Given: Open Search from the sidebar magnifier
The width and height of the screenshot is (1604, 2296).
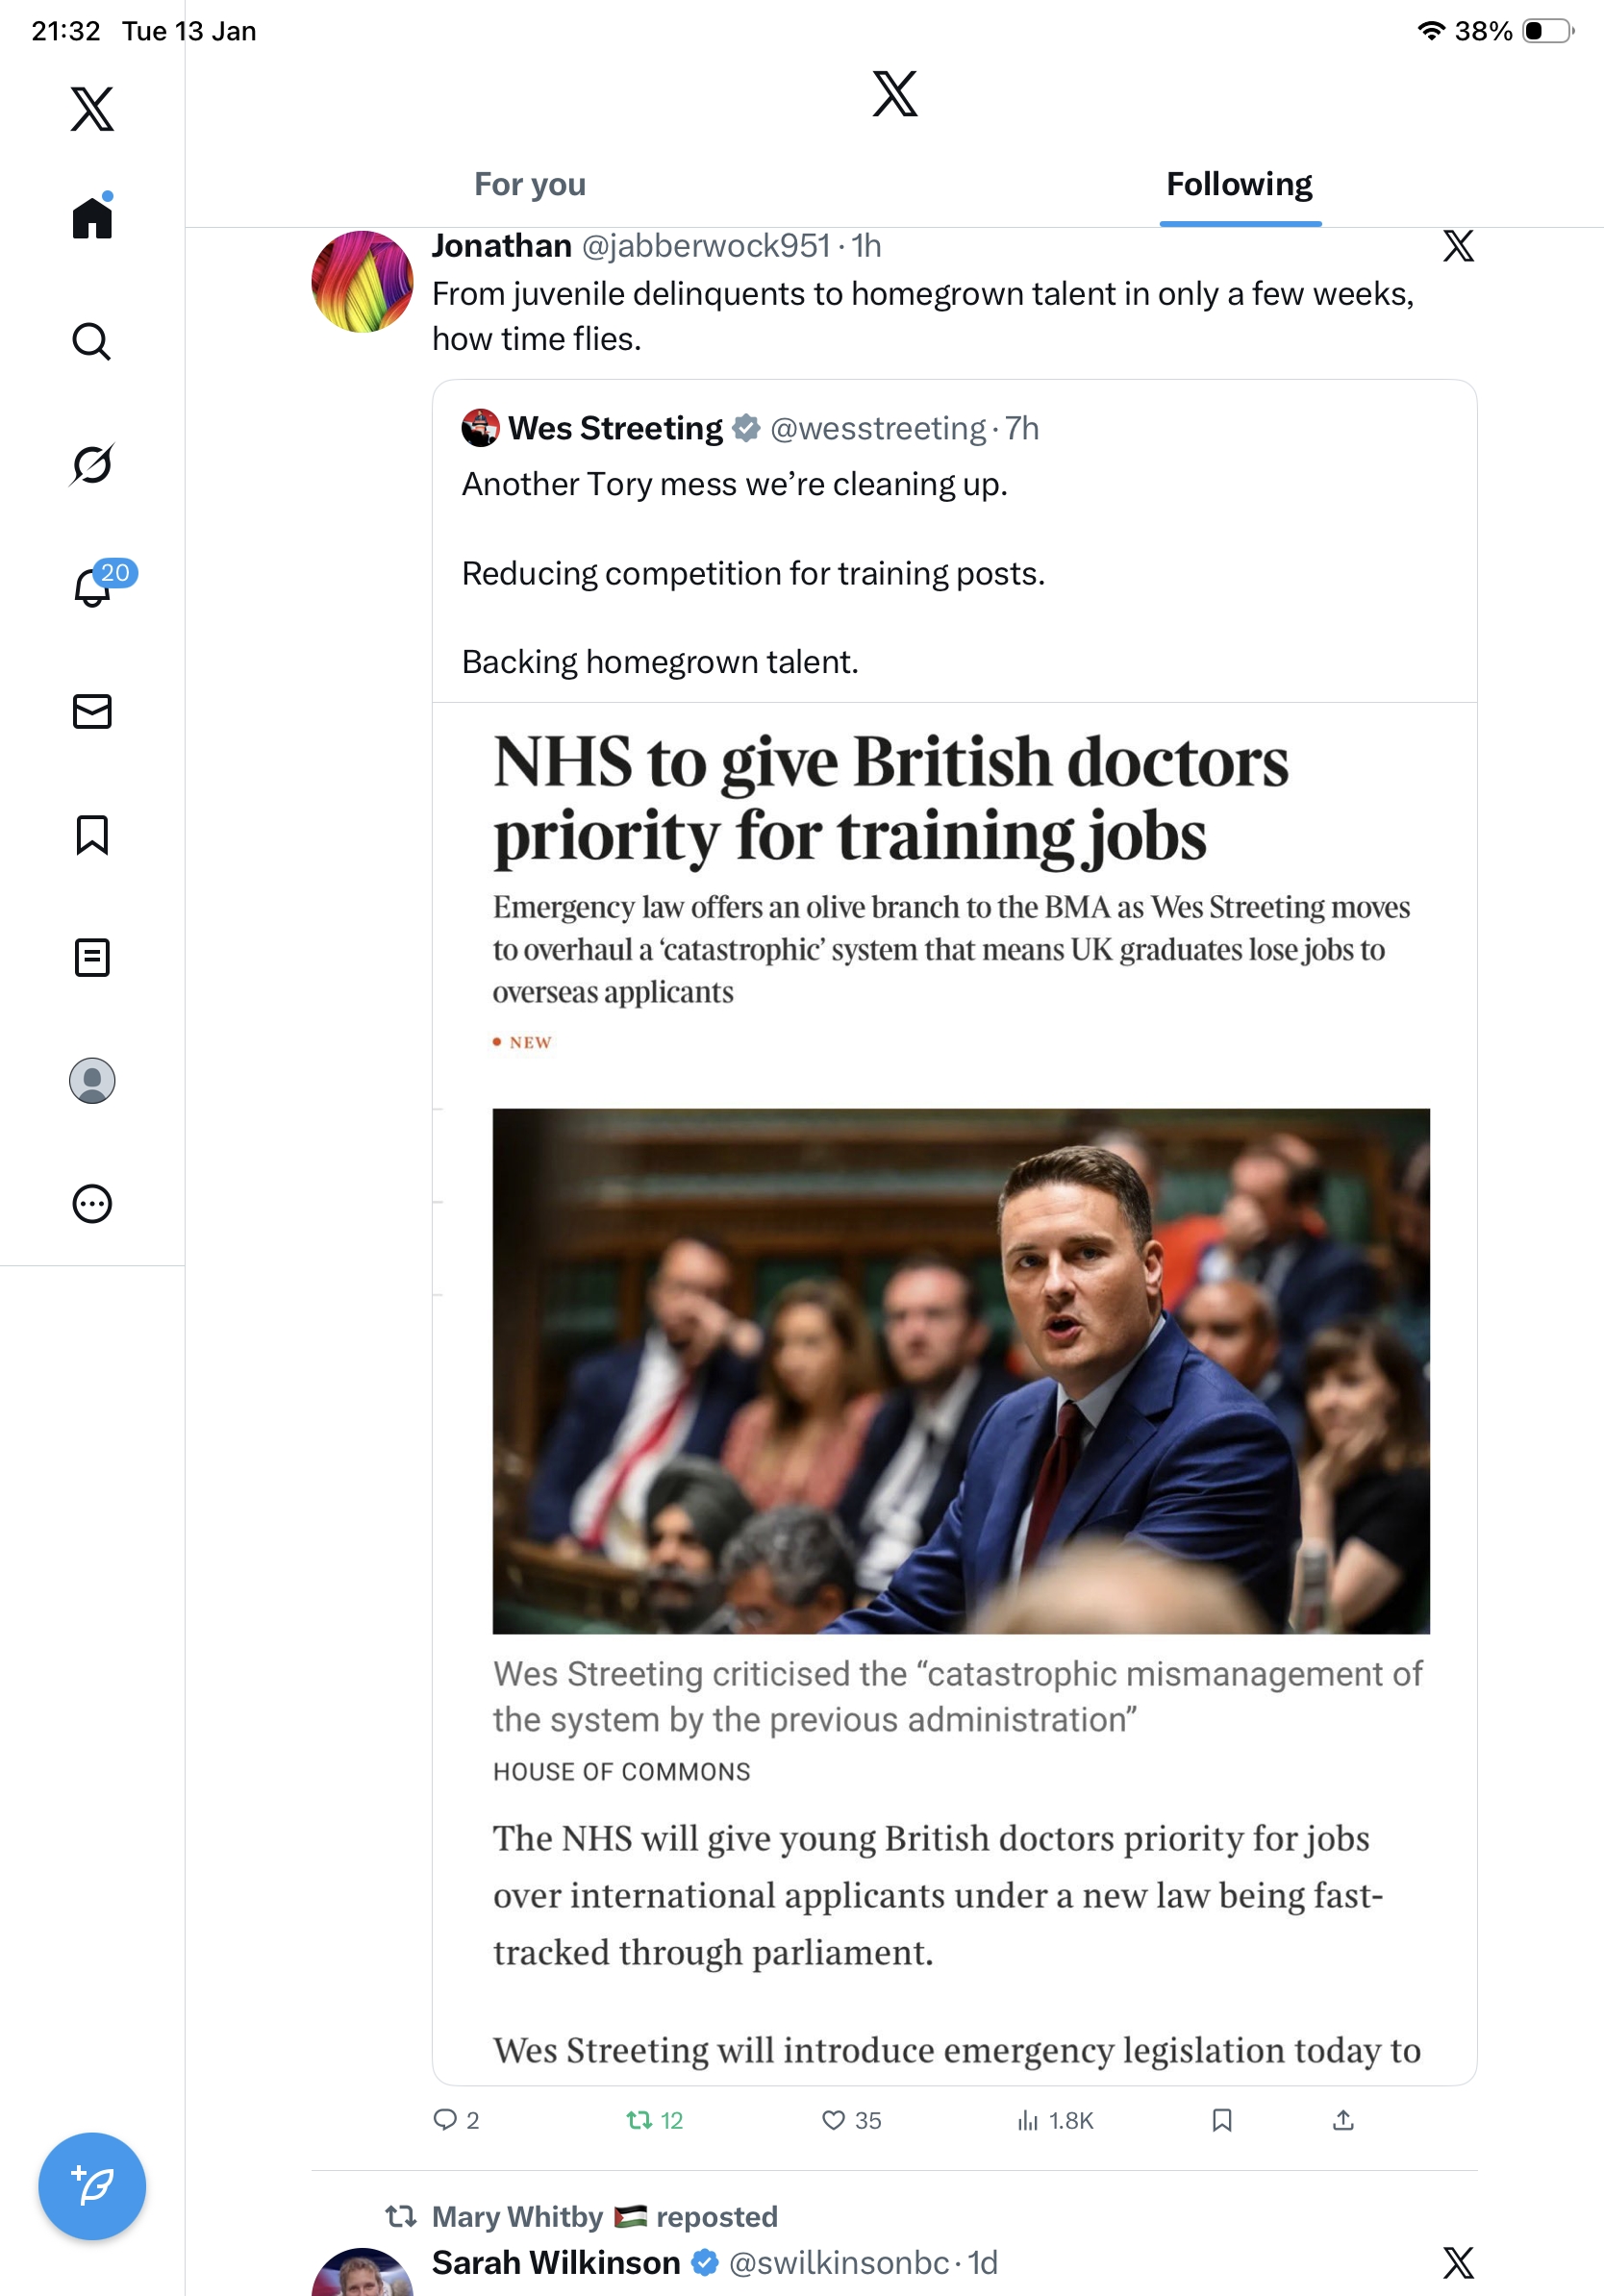Looking at the screenshot, I should tap(92, 341).
